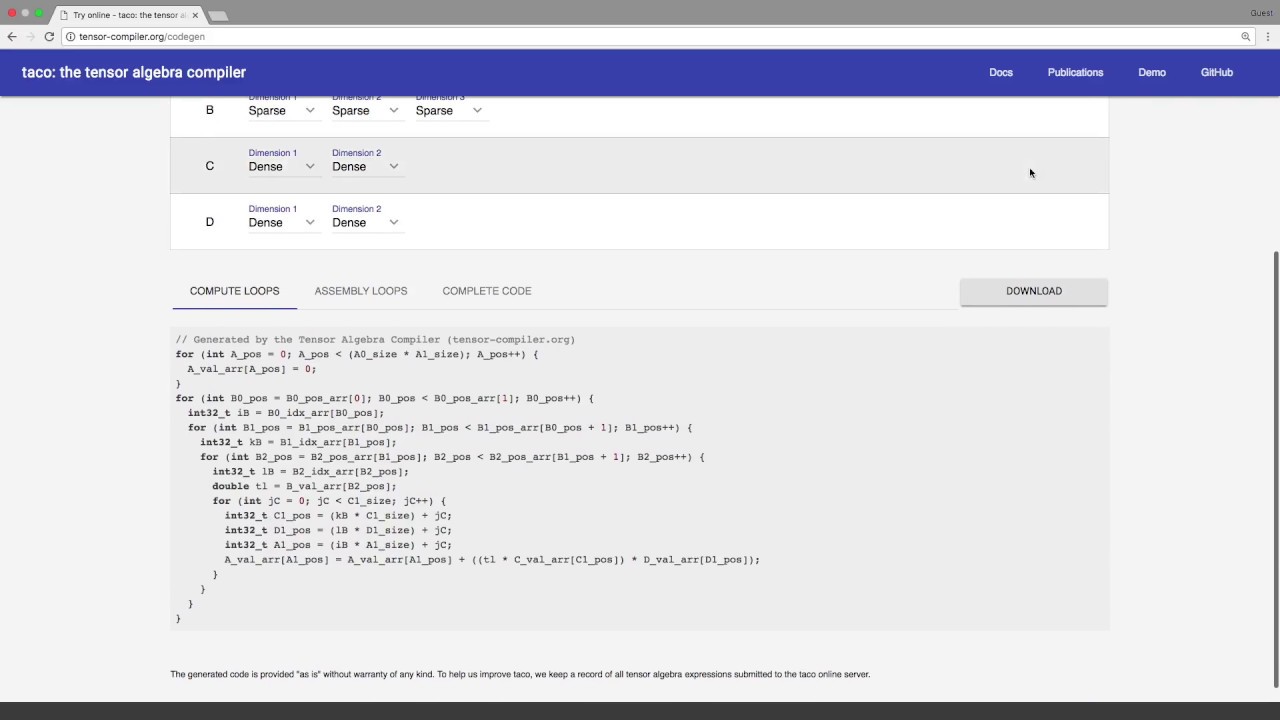Image resolution: width=1280 pixels, height=720 pixels.
Task: Open tensor D Dimension 1 Dense dropdown
Action: pyautogui.click(x=282, y=222)
